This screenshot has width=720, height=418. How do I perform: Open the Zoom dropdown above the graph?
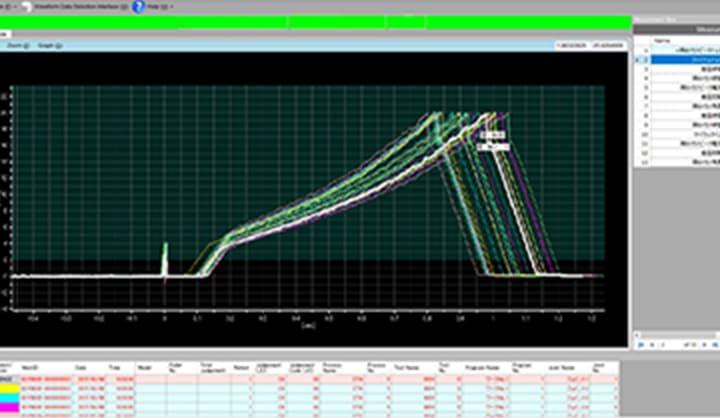19,45
